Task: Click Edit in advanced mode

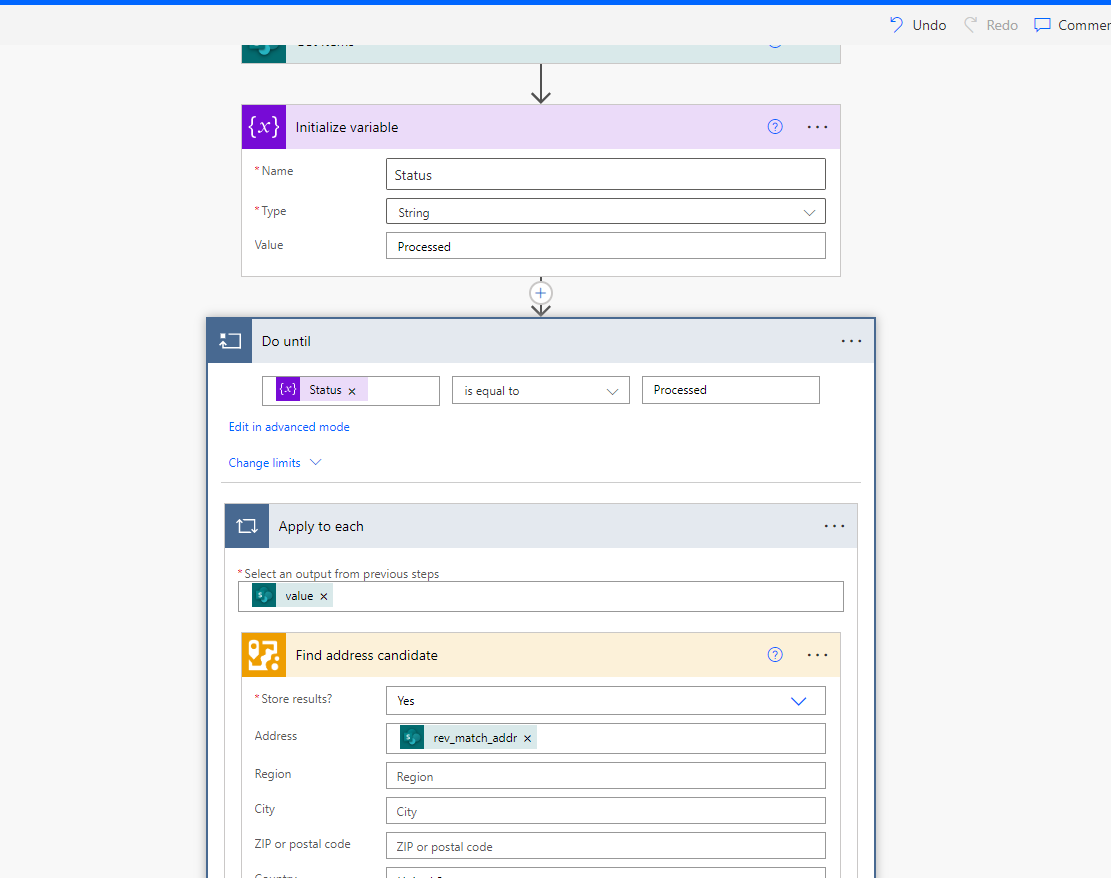Action: click(x=289, y=426)
